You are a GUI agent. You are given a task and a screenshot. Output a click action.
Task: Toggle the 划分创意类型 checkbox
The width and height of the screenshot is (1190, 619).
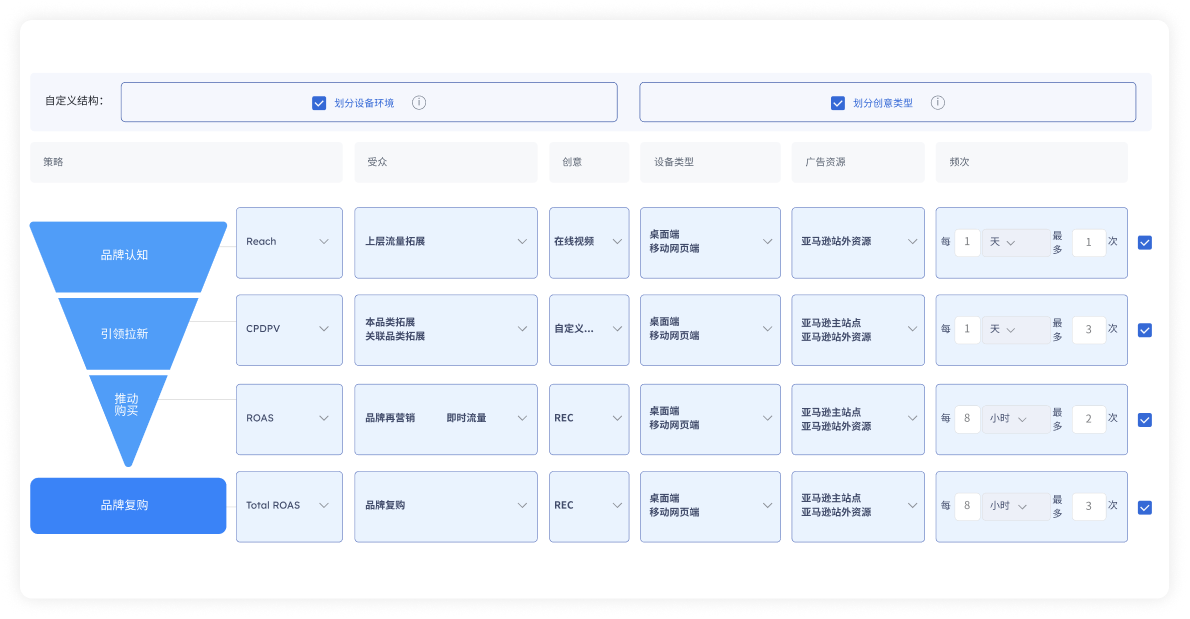tap(838, 103)
